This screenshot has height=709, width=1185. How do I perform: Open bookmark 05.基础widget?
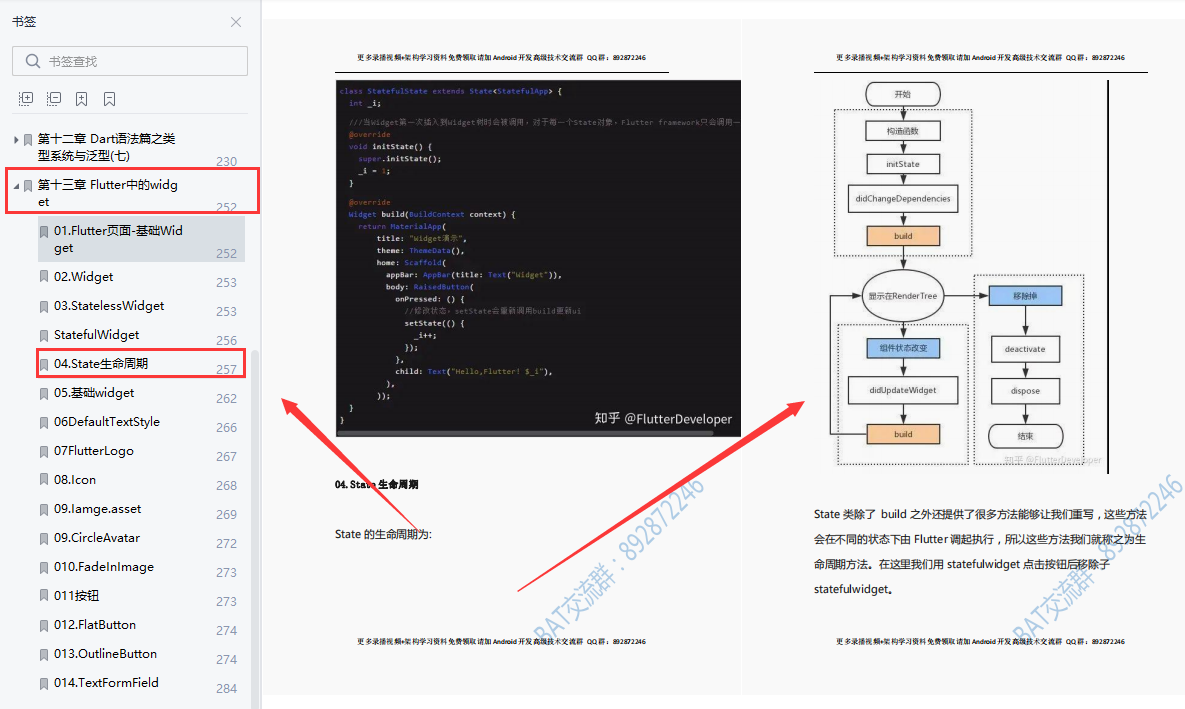tap(94, 393)
